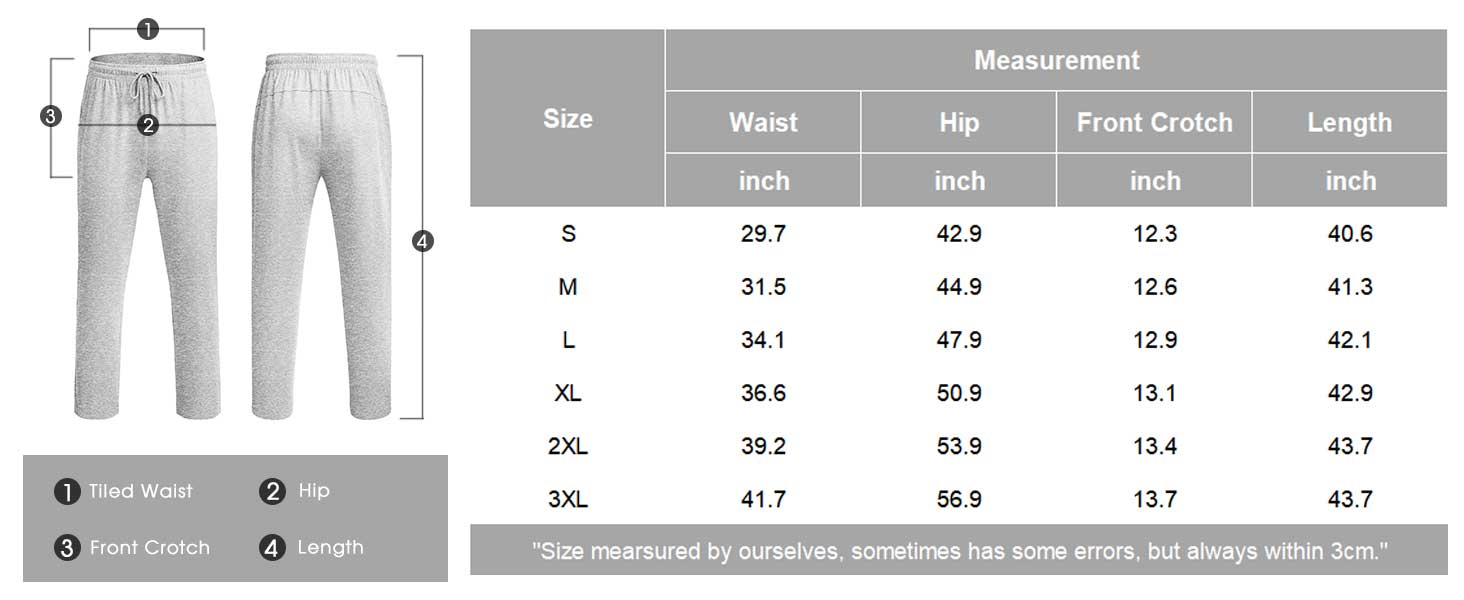Click the Length column header
Image resolution: width=1464 pixels, height=600 pixels.
1349,122
